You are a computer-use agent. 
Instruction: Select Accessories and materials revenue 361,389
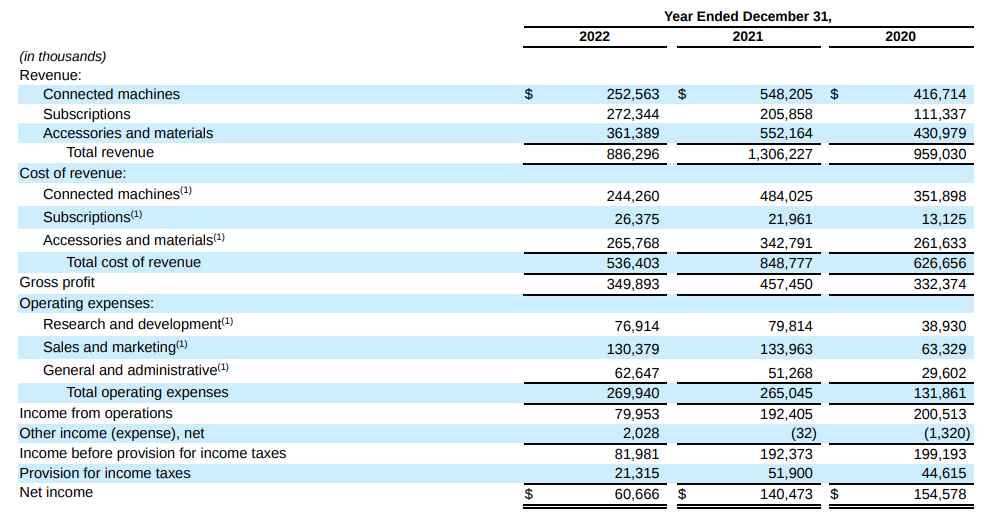pyautogui.click(x=633, y=133)
